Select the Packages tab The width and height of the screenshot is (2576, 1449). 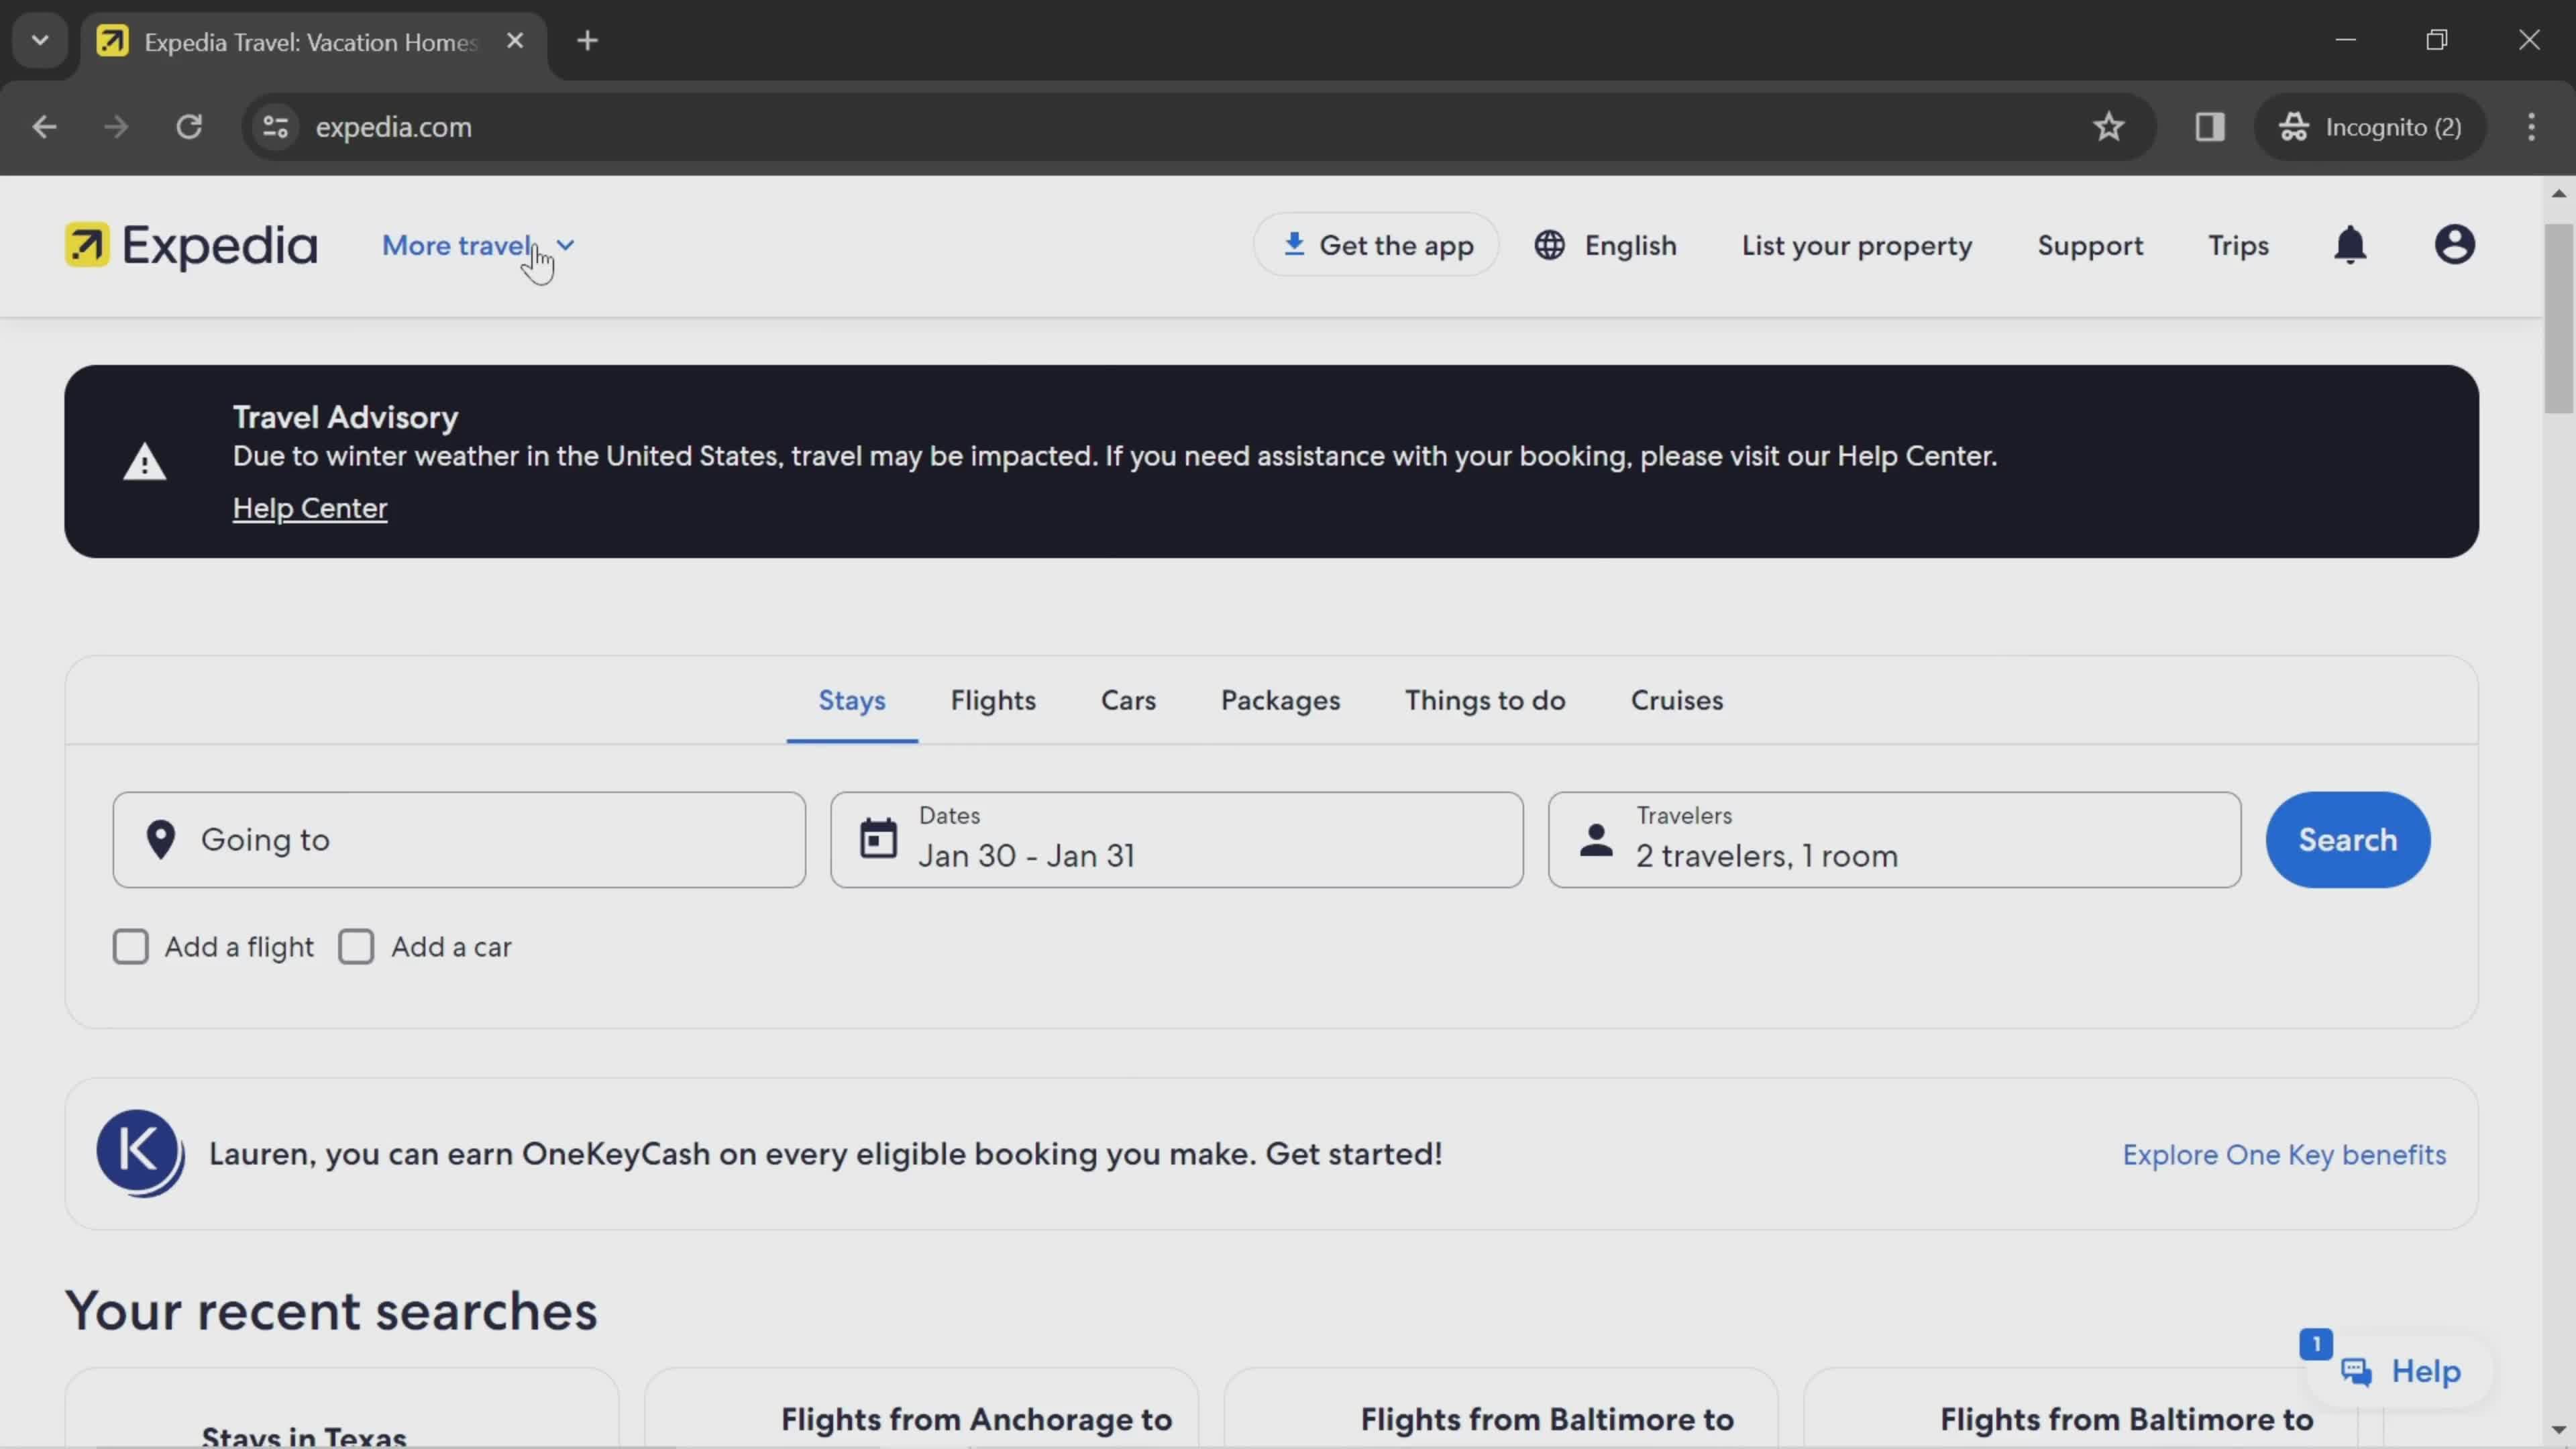(1279, 699)
